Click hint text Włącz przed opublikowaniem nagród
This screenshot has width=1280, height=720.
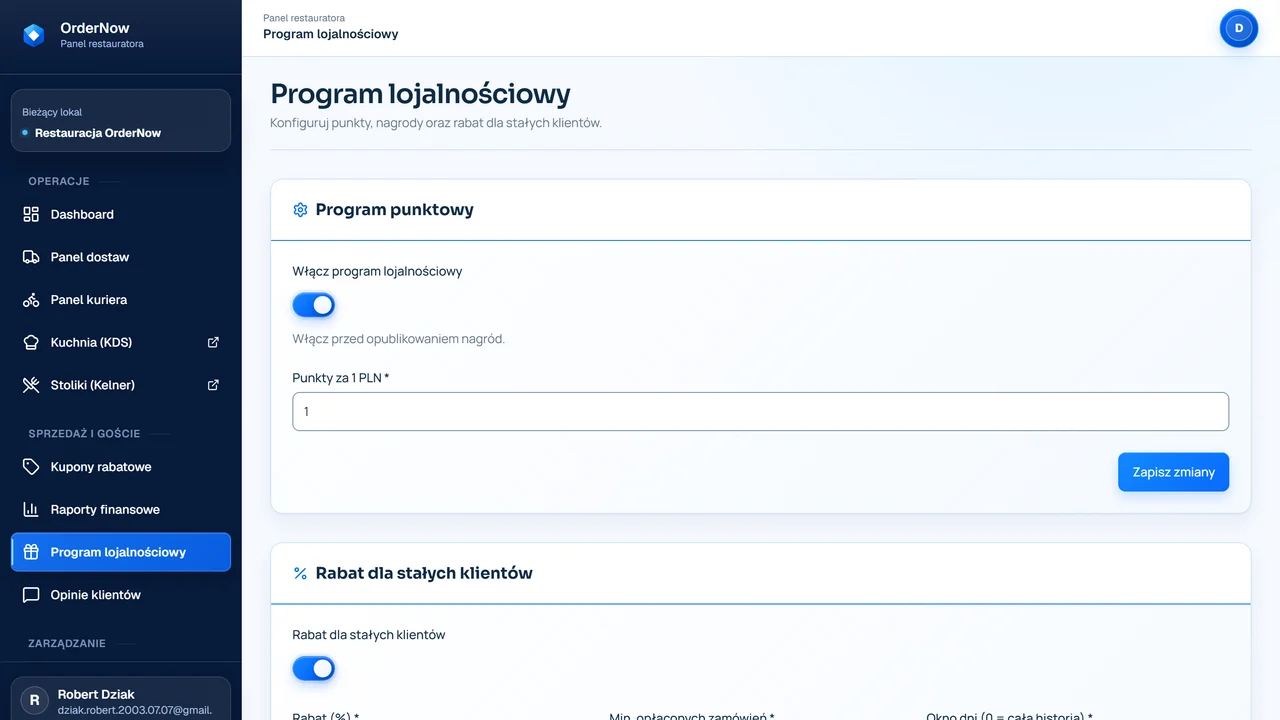(x=399, y=339)
